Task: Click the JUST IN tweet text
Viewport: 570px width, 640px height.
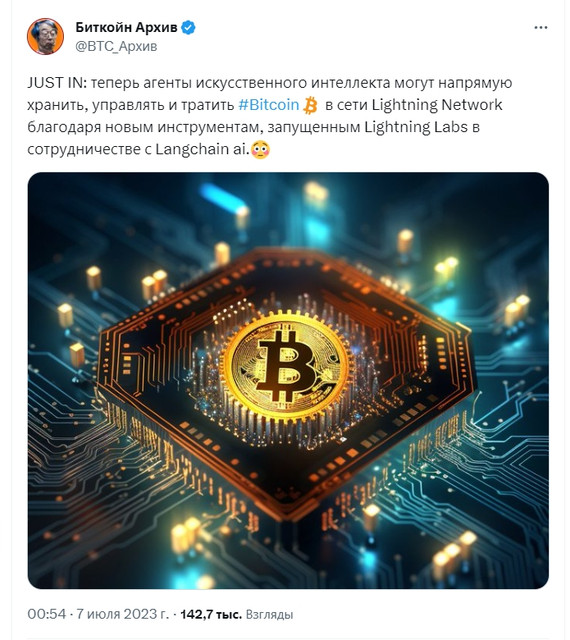Action: (x=57, y=83)
